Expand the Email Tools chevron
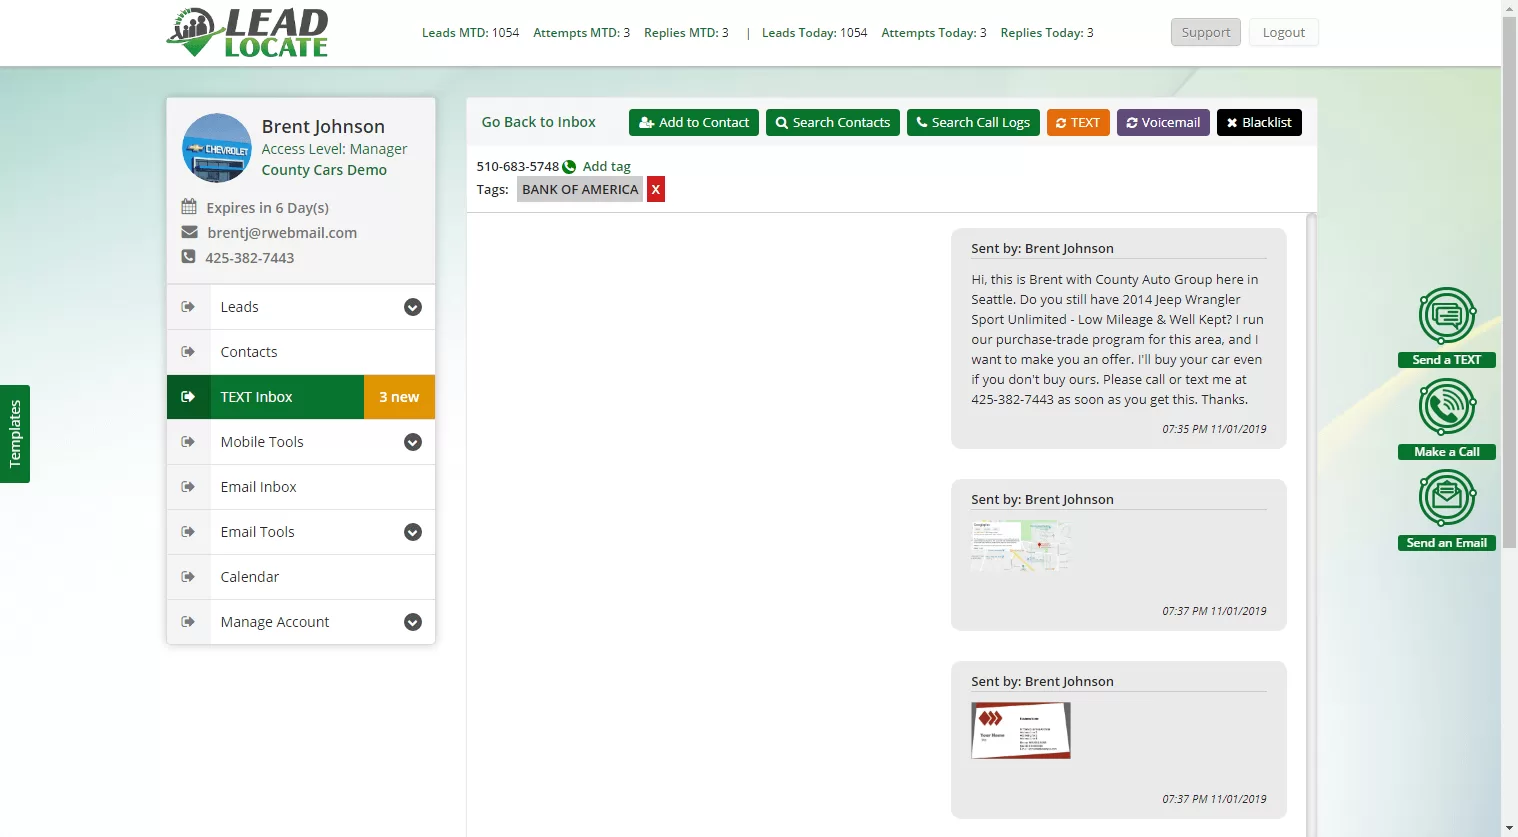Viewport: 1518px width, 837px height. click(413, 532)
